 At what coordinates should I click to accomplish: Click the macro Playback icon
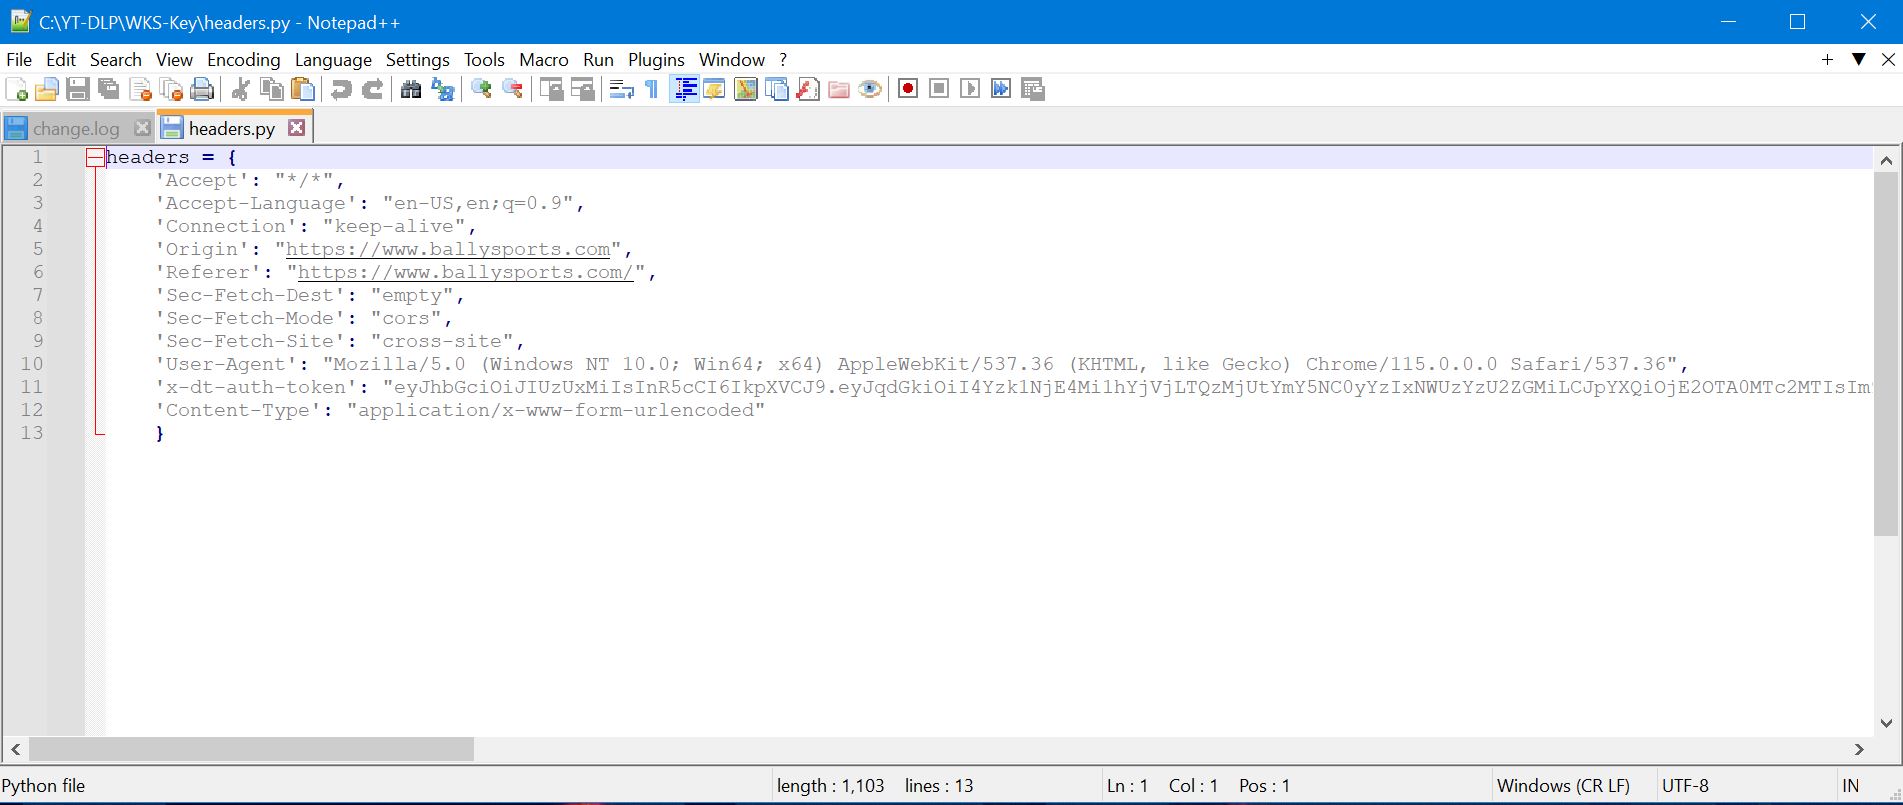[x=970, y=90]
